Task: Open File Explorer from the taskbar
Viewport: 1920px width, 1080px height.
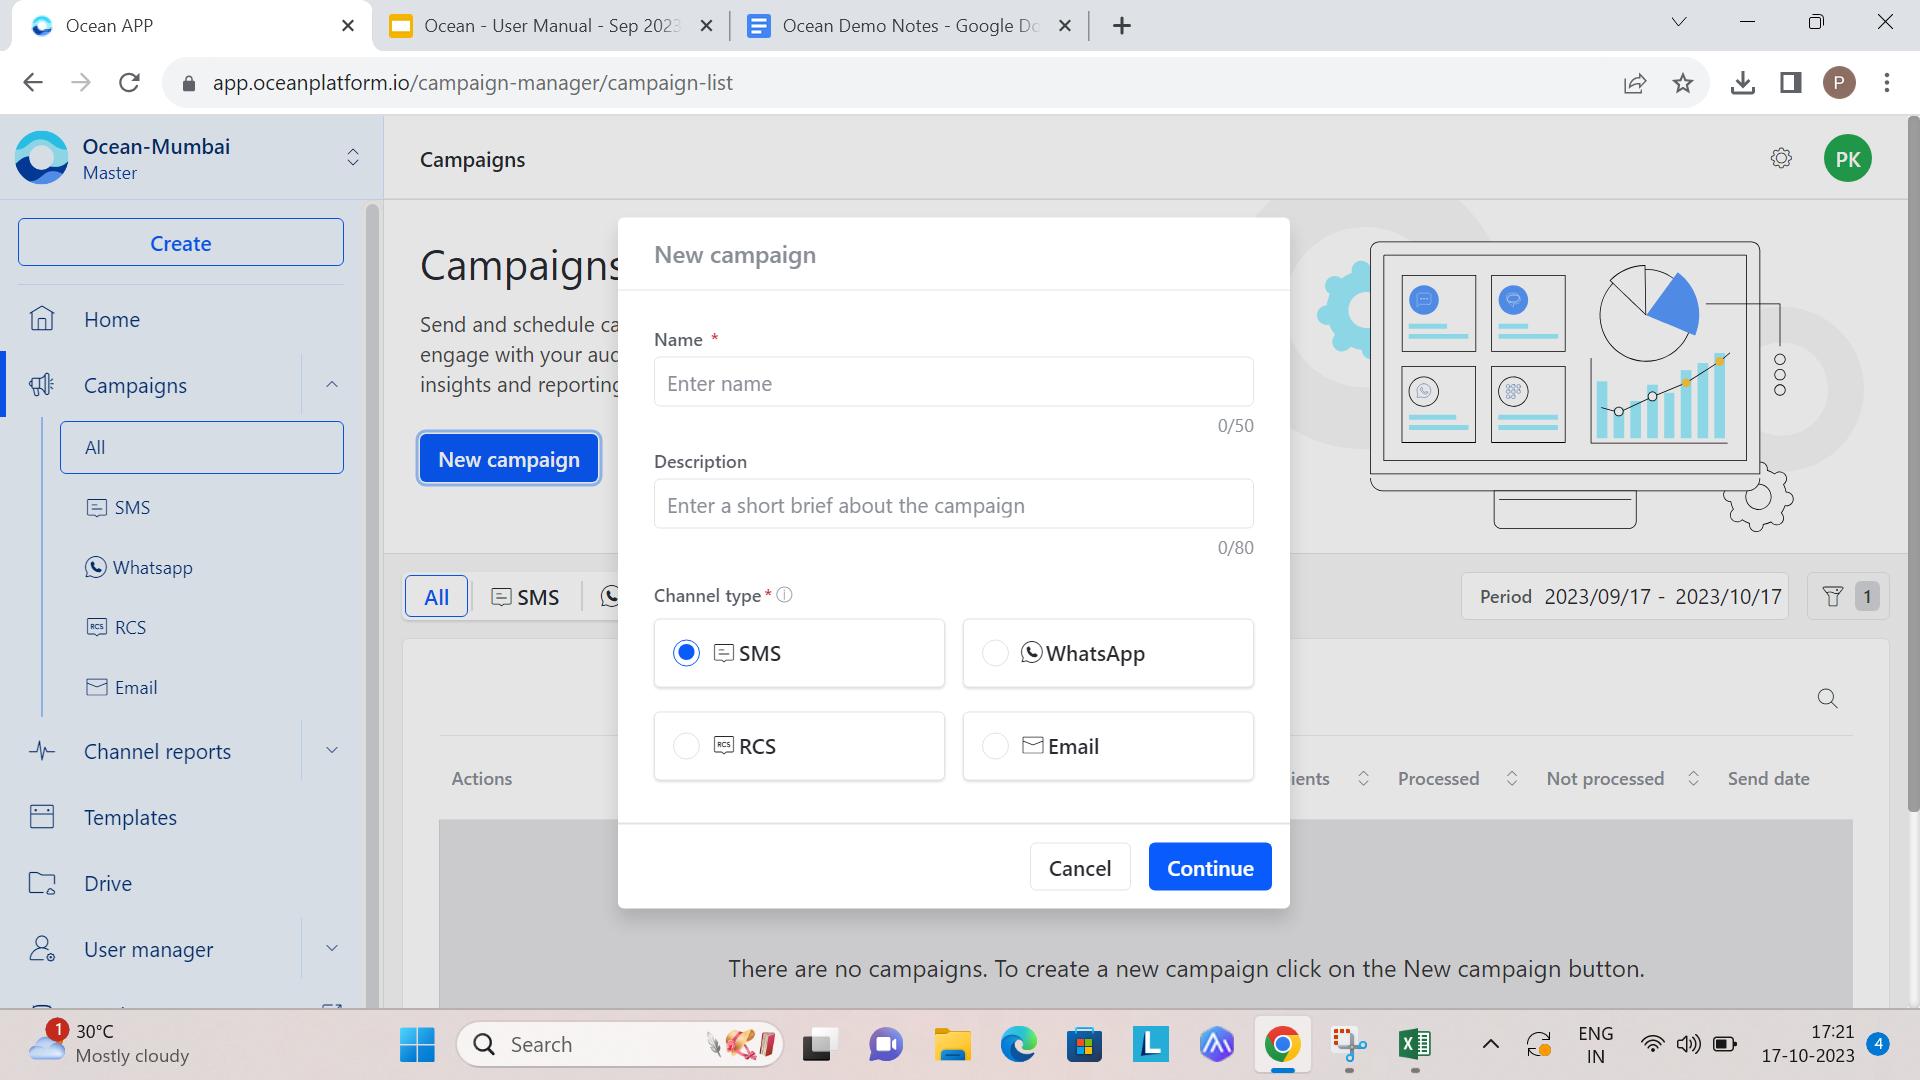Action: 952,1045
